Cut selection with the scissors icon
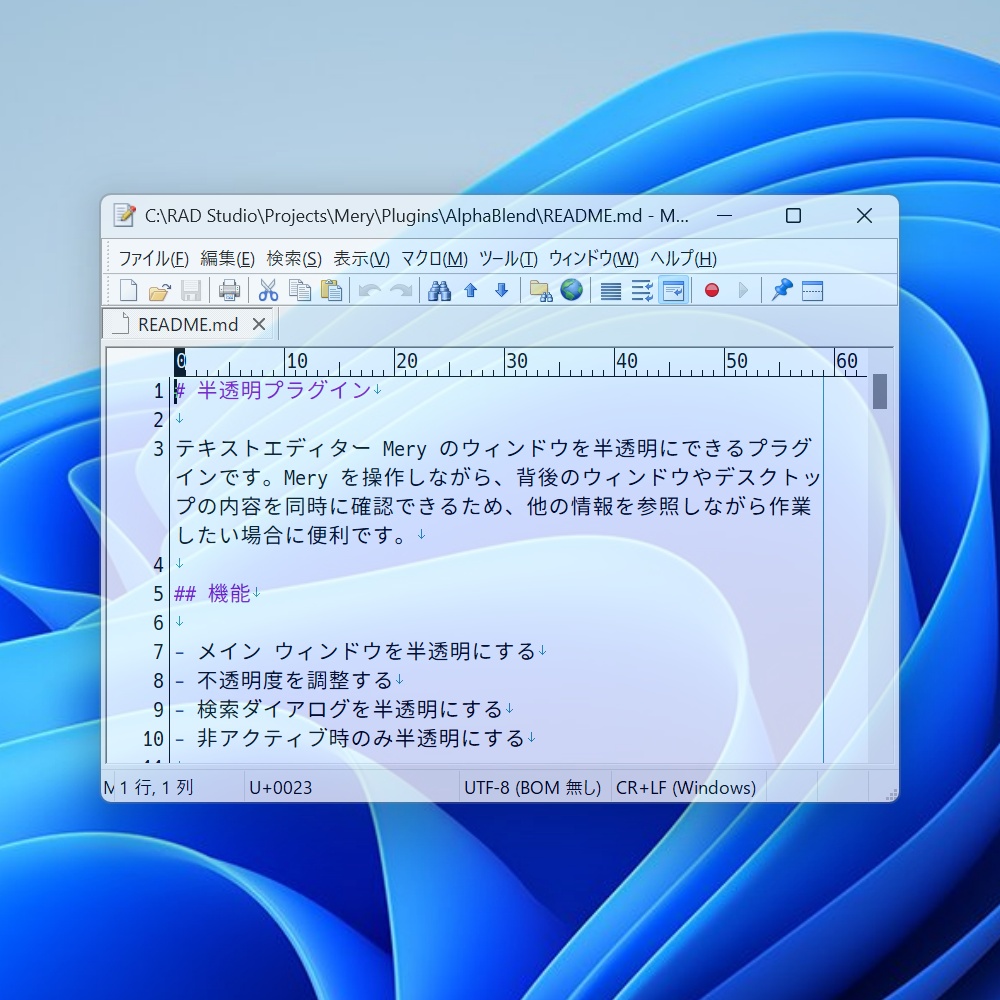 tap(268, 291)
